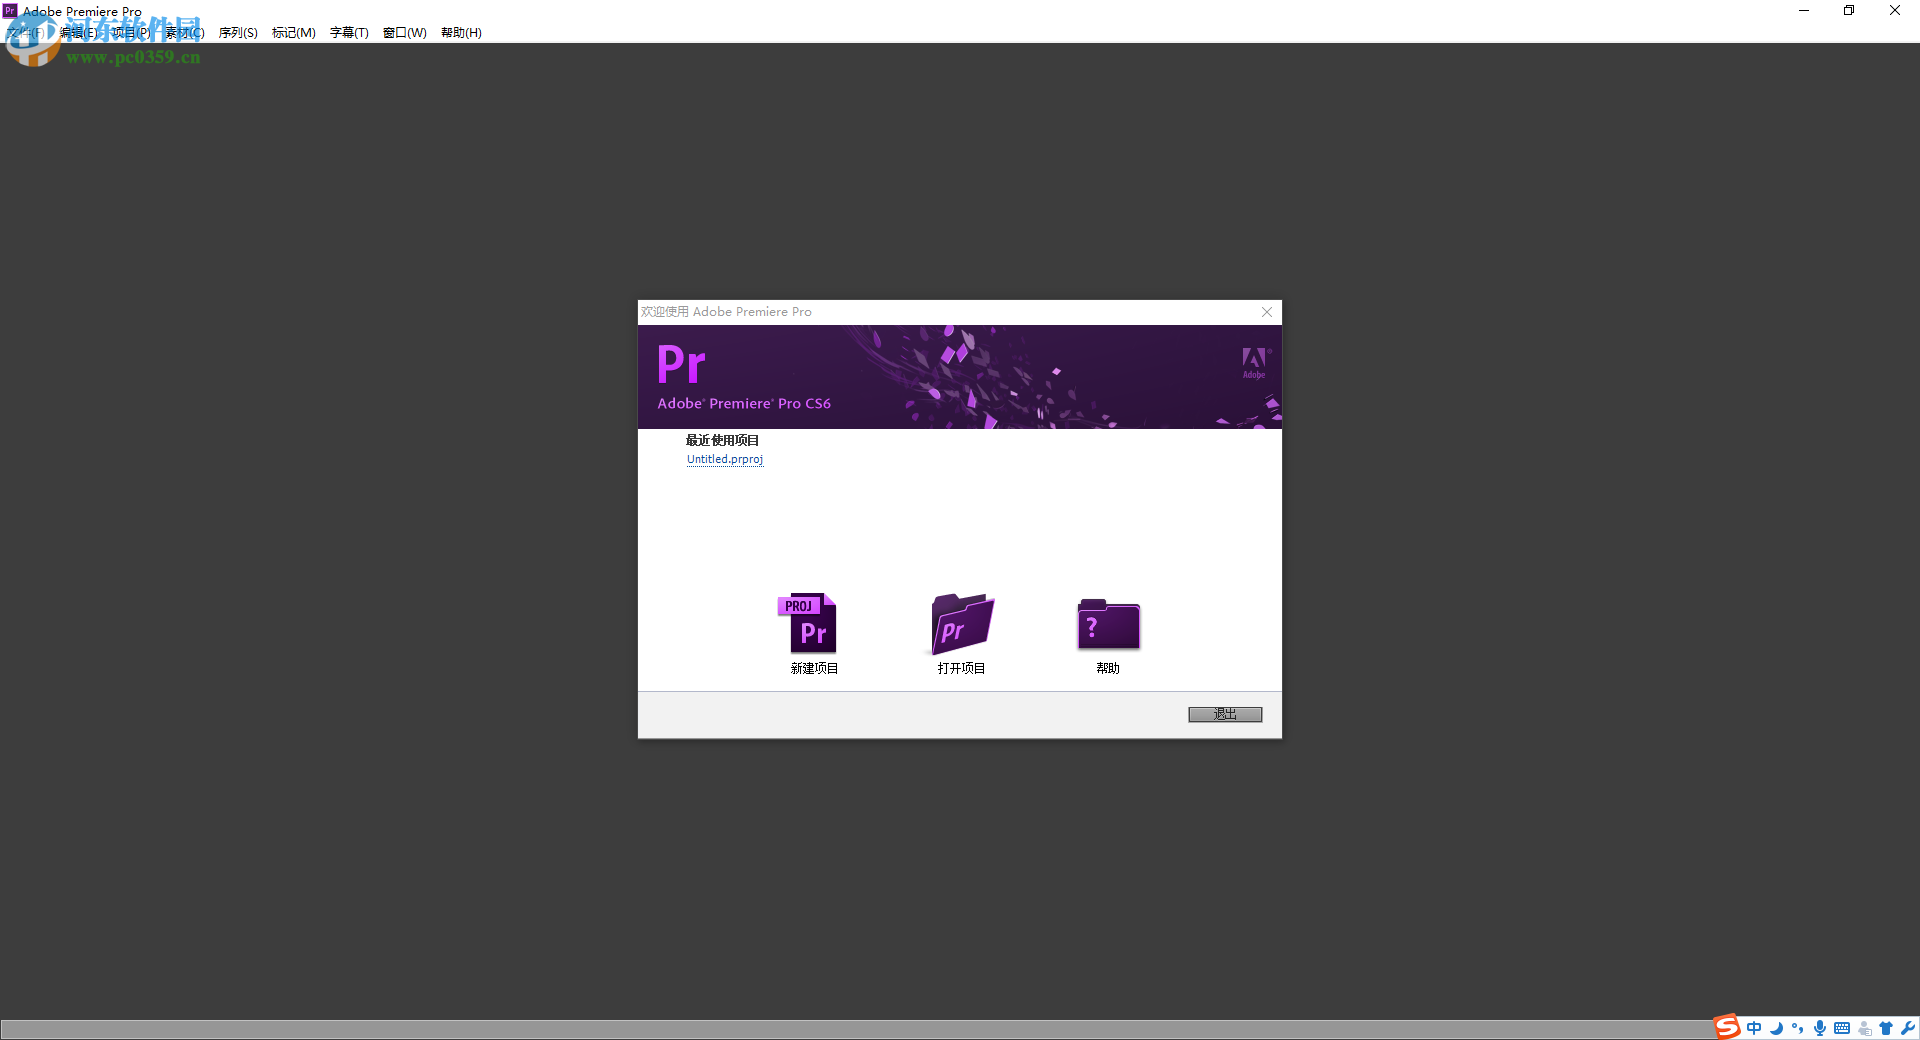Click the 帮助 question-mark folder icon

pyautogui.click(x=1107, y=624)
